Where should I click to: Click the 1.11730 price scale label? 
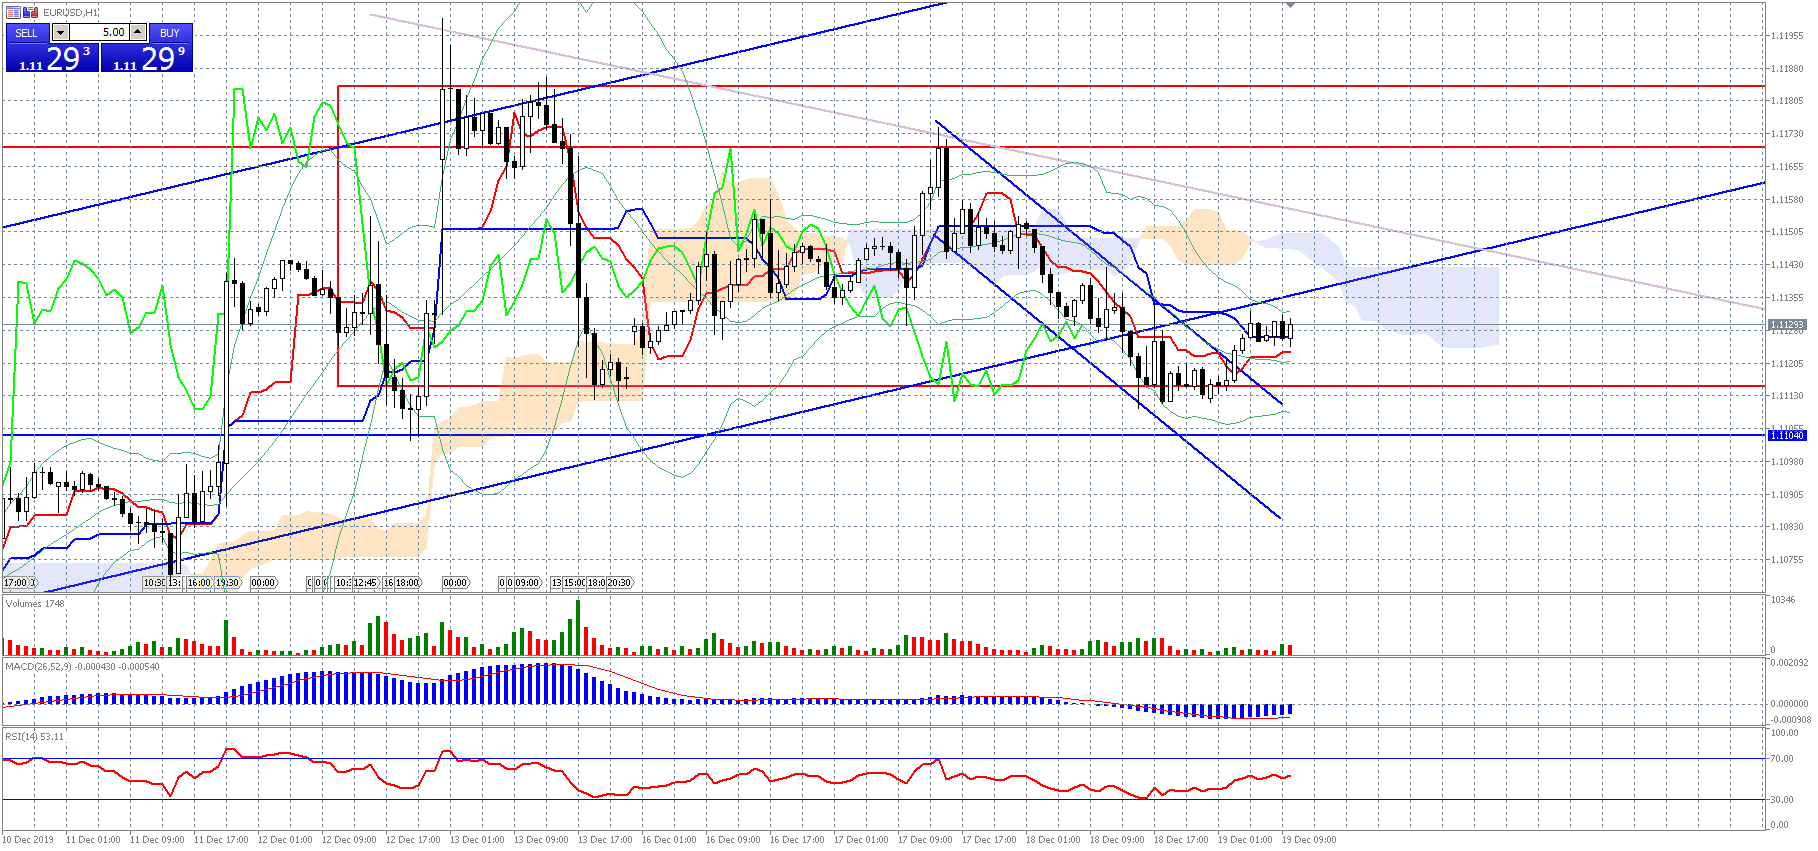1787,133
